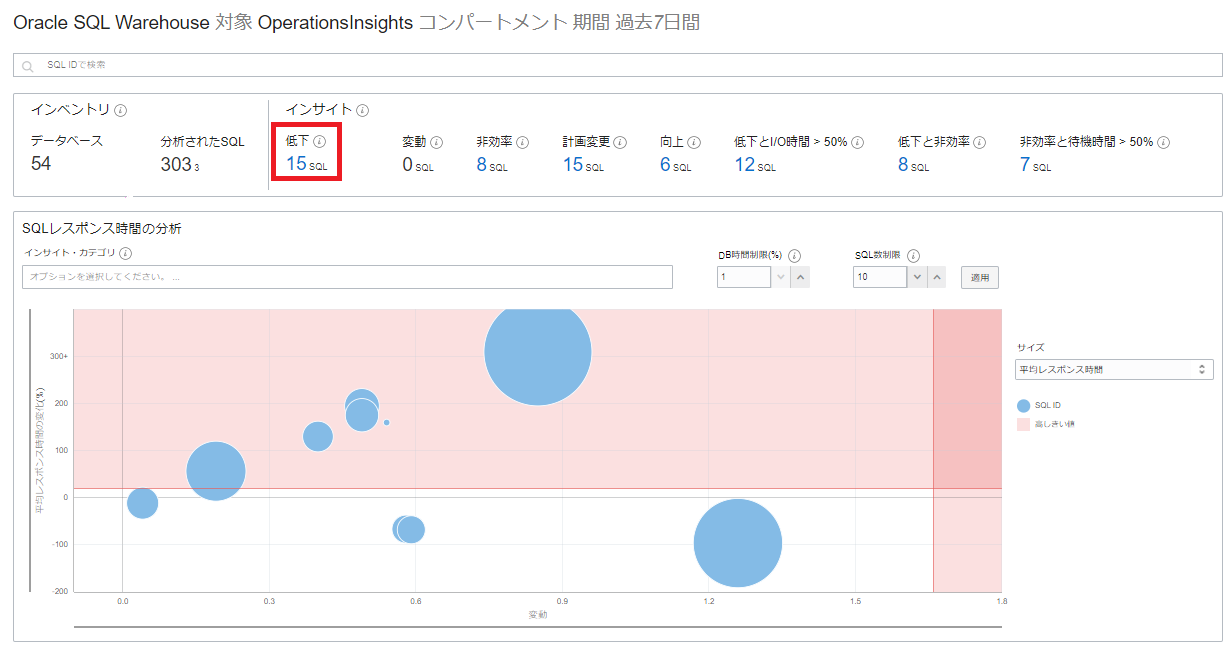Decrease SQL数制限 with down arrow
The image size is (1228, 646).
[917, 277]
